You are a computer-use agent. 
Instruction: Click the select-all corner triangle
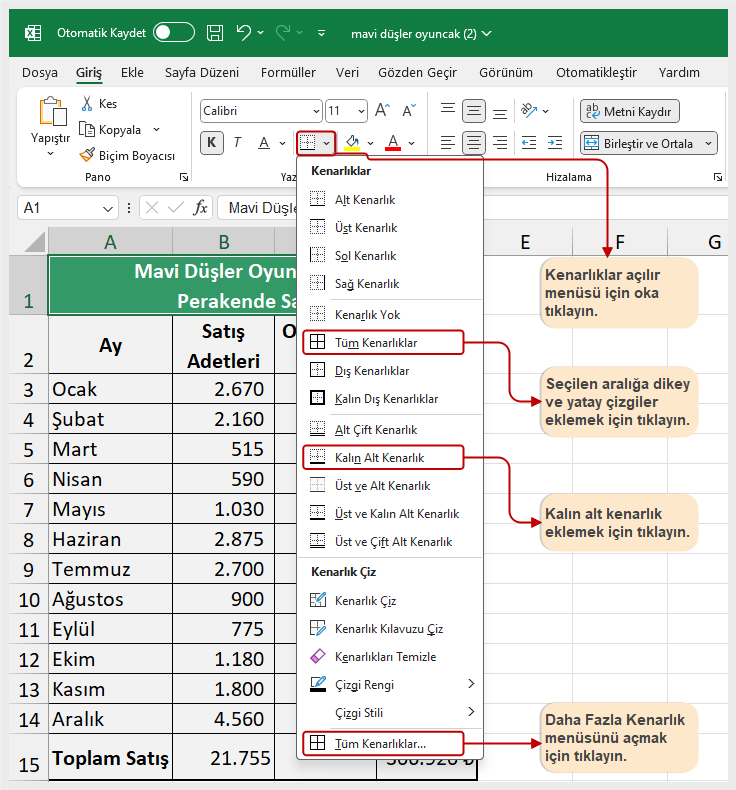pos(34,241)
